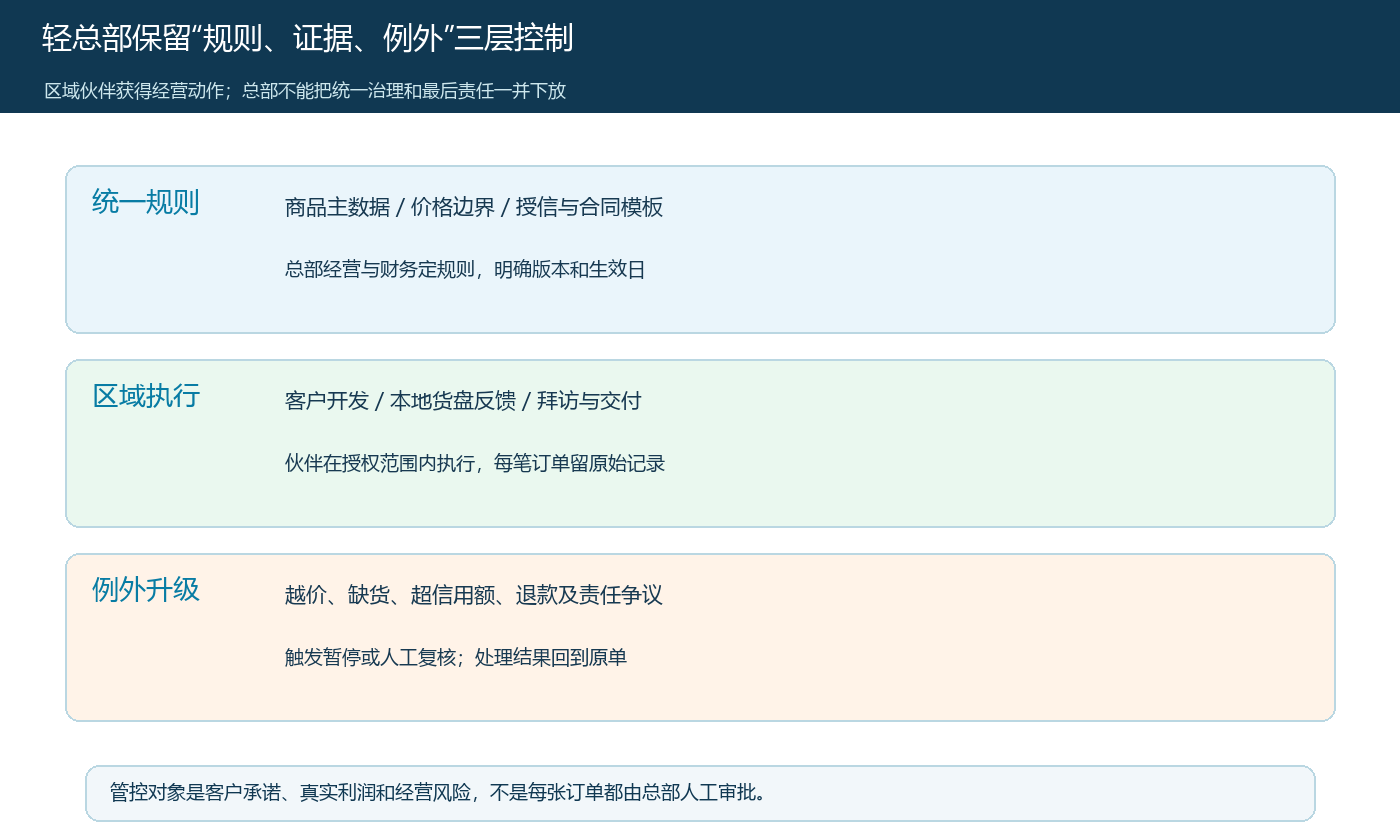Select the line 商品主数据 / 价格边界 / 授信与合同模板

[474, 208]
